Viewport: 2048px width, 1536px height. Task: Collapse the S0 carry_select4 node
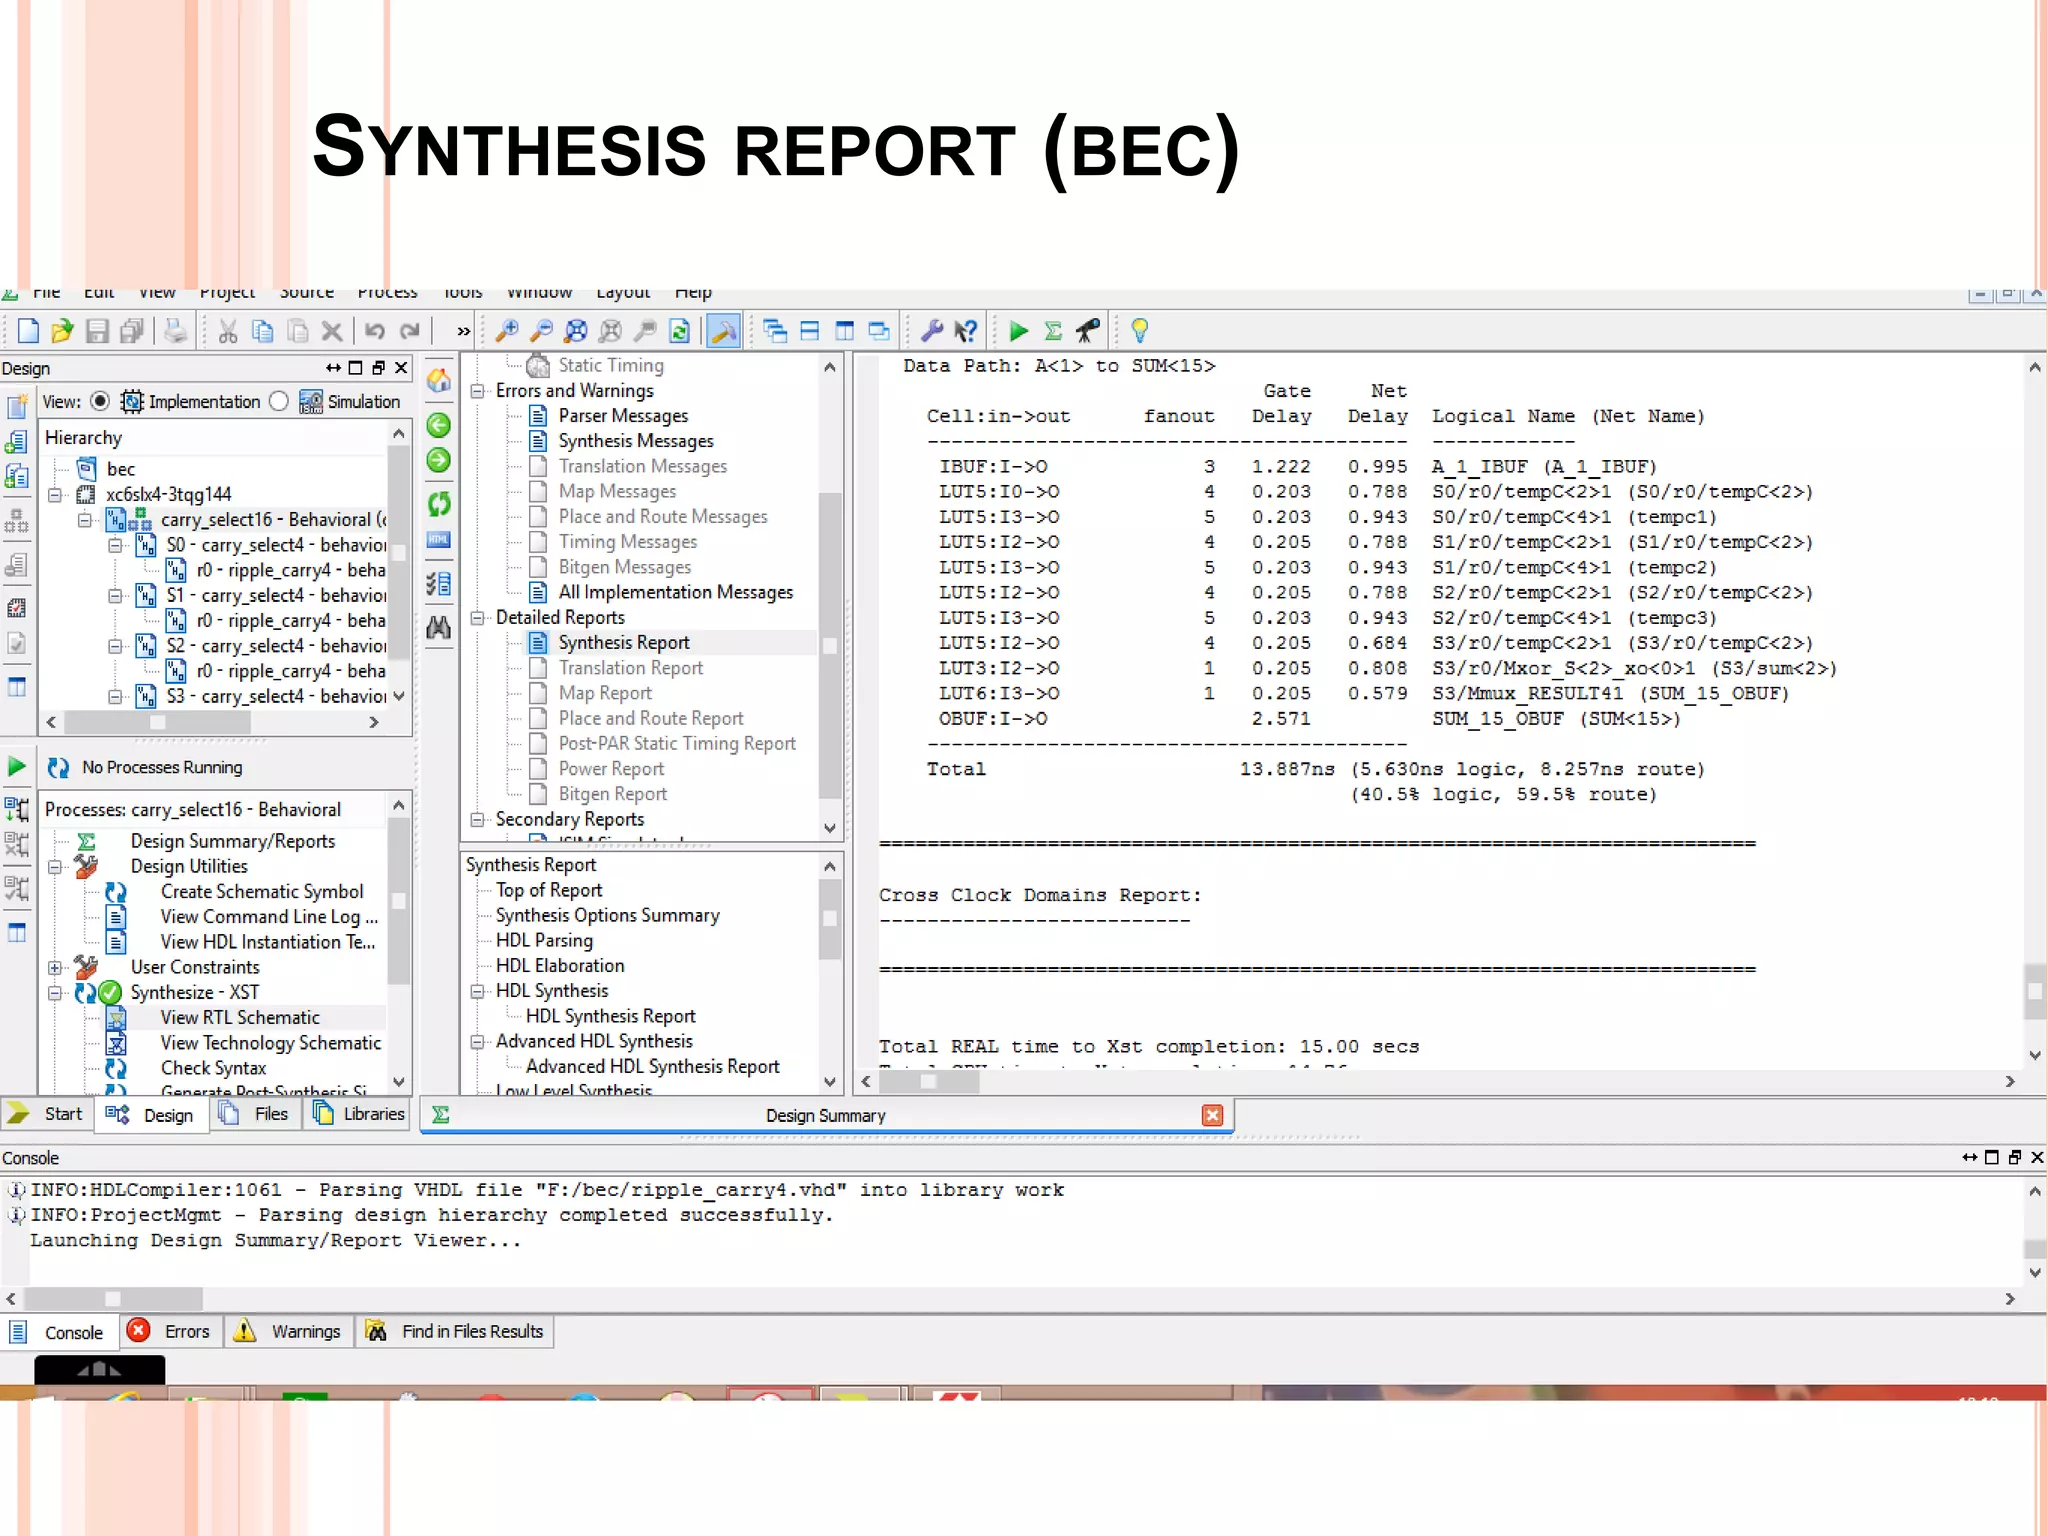pyautogui.click(x=116, y=545)
